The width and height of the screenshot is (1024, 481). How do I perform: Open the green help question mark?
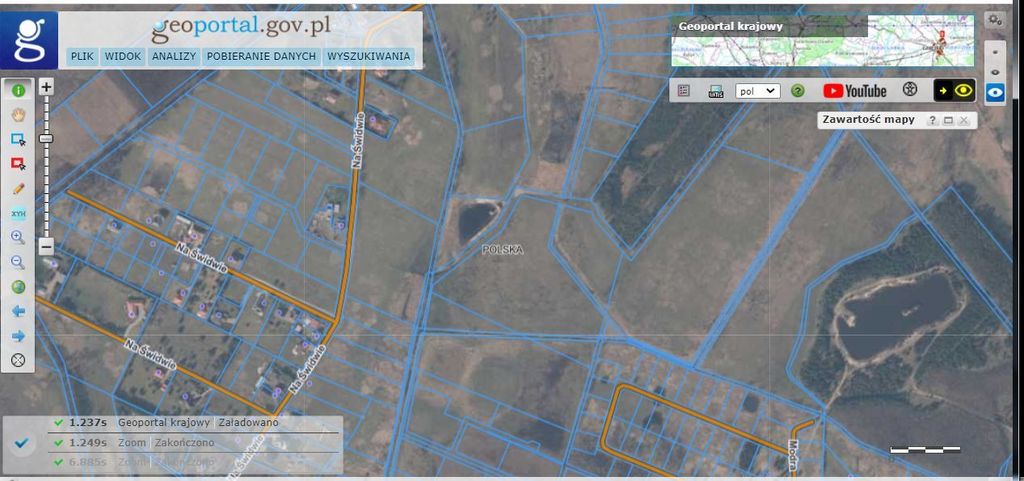pos(798,90)
